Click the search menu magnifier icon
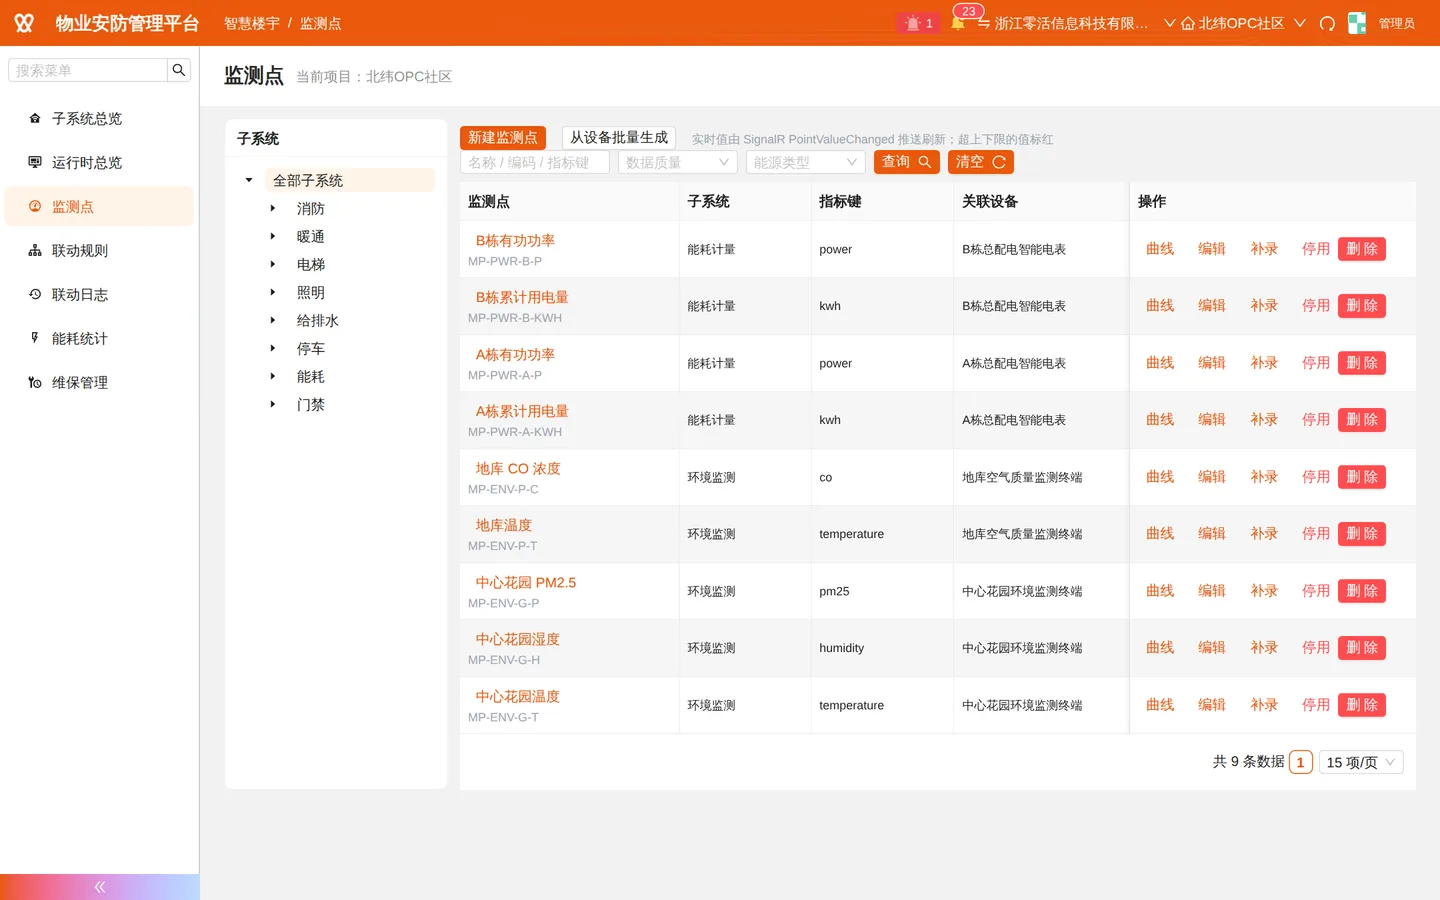The height and width of the screenshot is (900, 1440). (179, 70)
